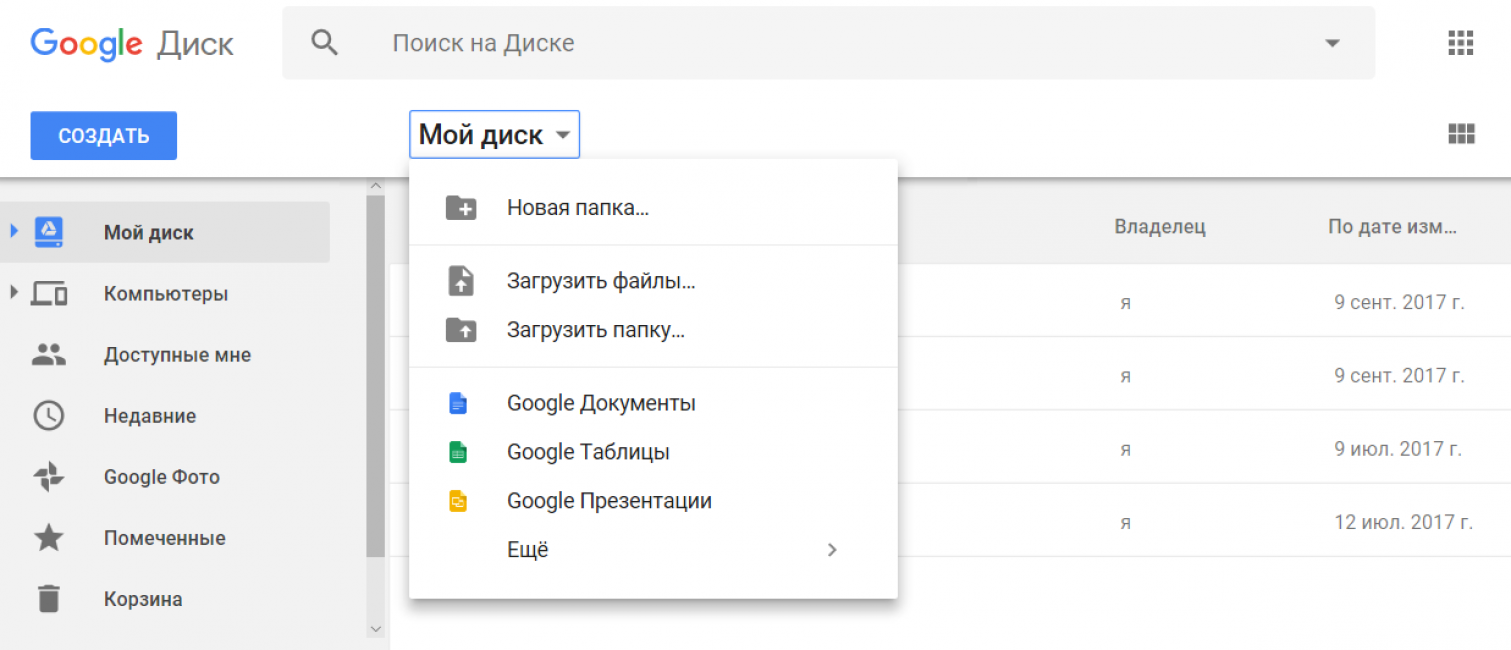This screenshot has height=650, width=1511.
Task: Click the Компьютеры devices icon
Action: (49, 294)
